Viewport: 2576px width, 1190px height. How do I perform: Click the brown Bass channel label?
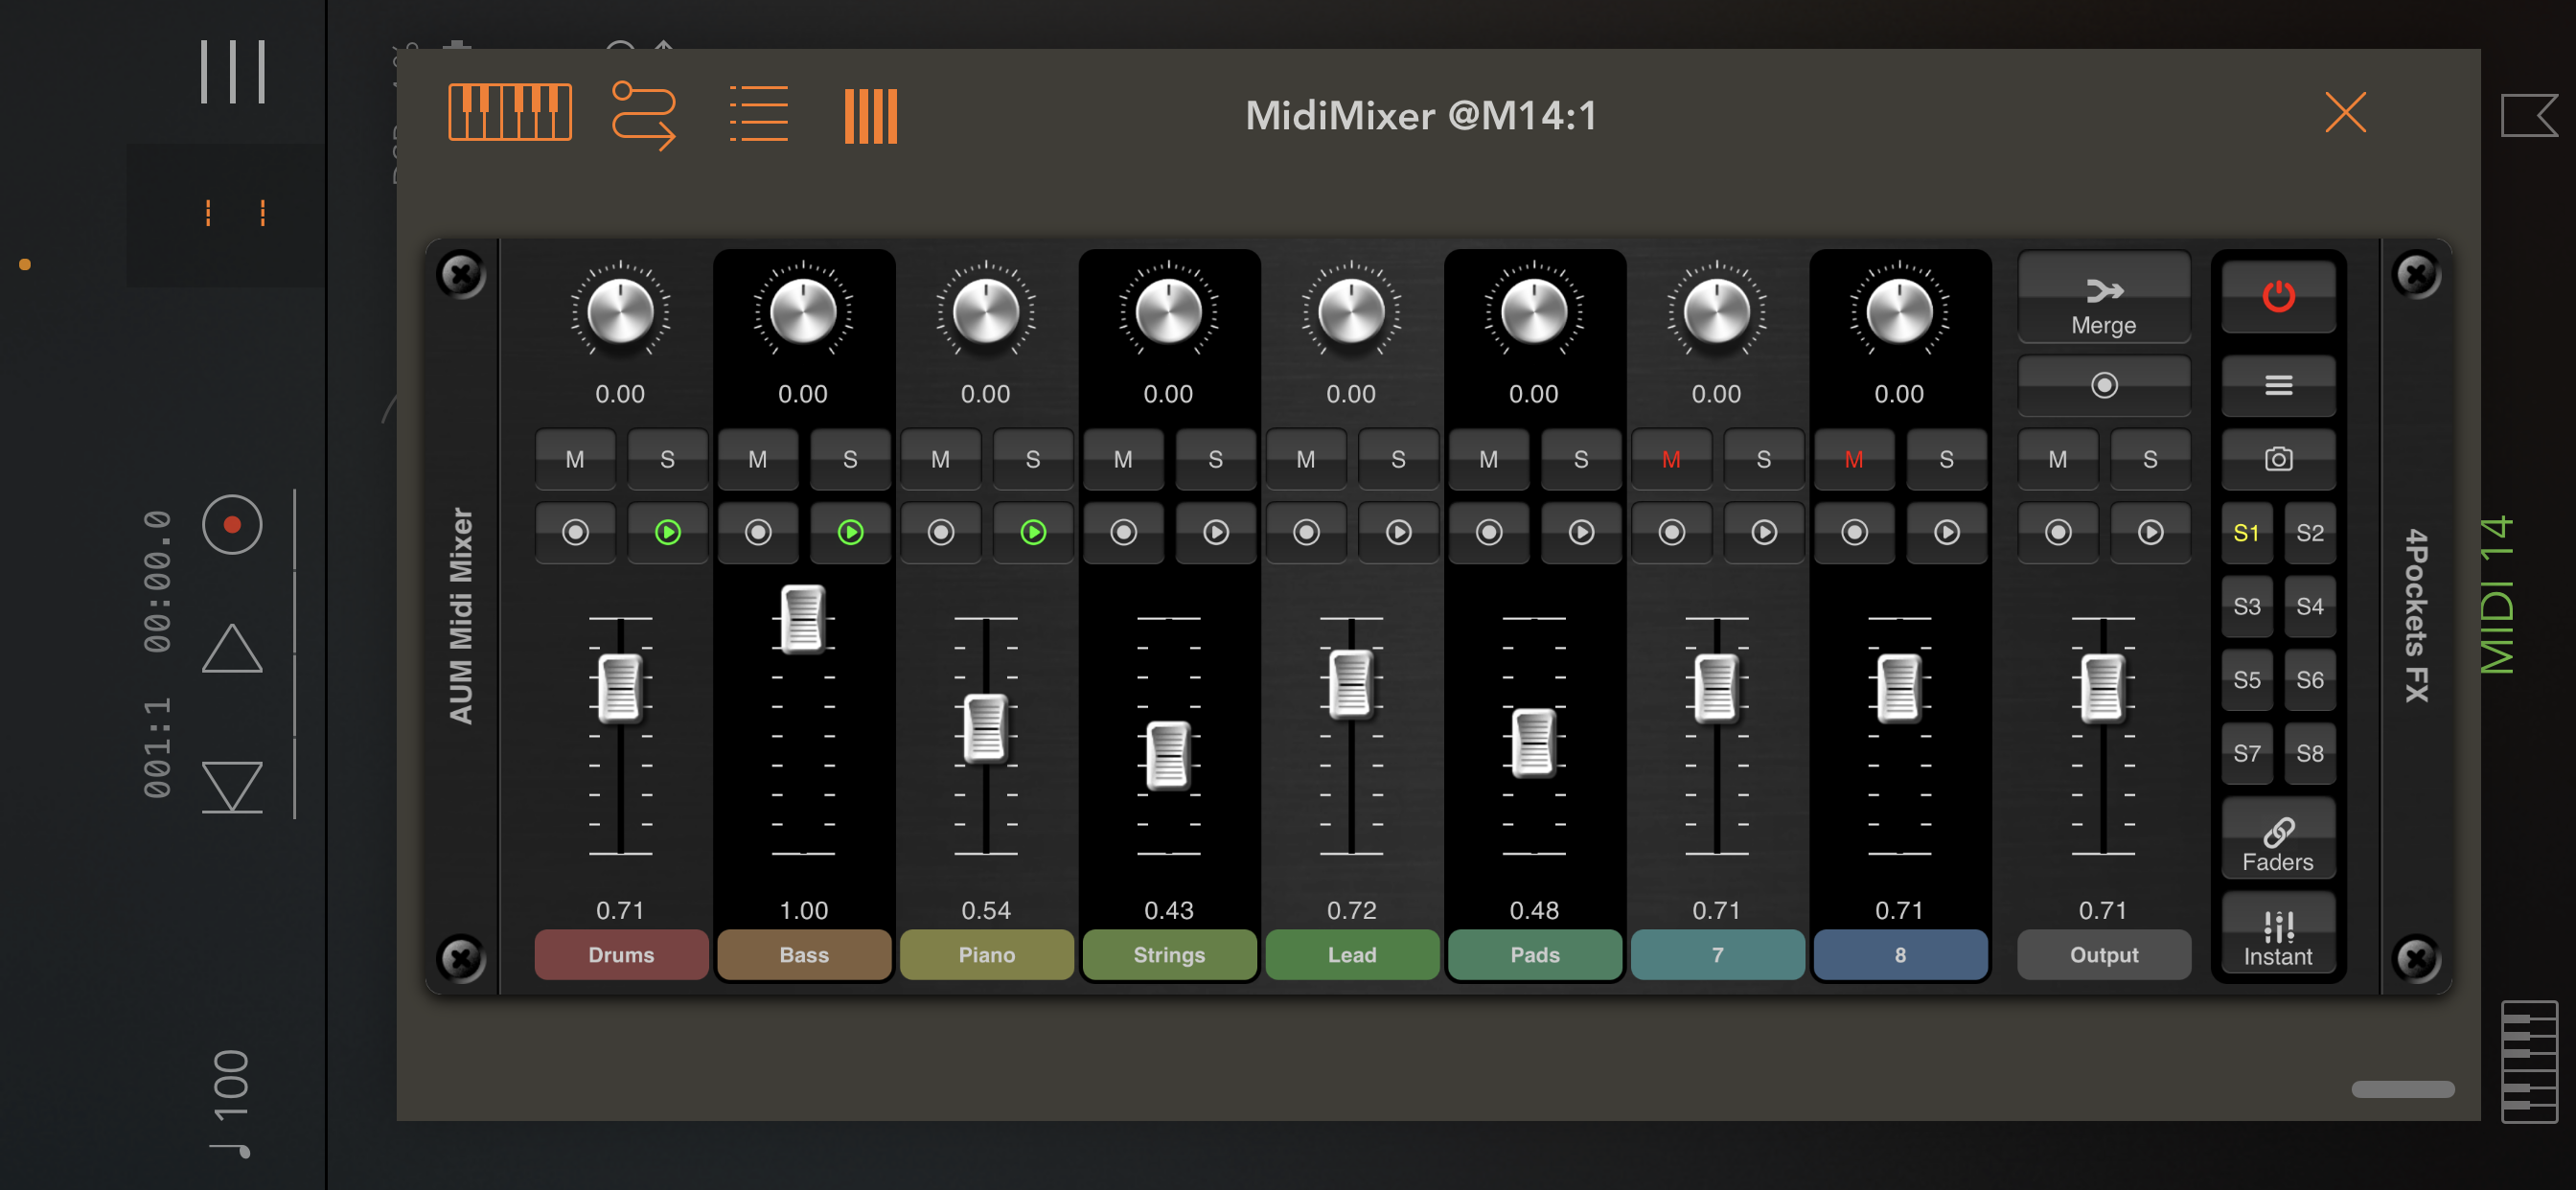click(x=804, y=955)
